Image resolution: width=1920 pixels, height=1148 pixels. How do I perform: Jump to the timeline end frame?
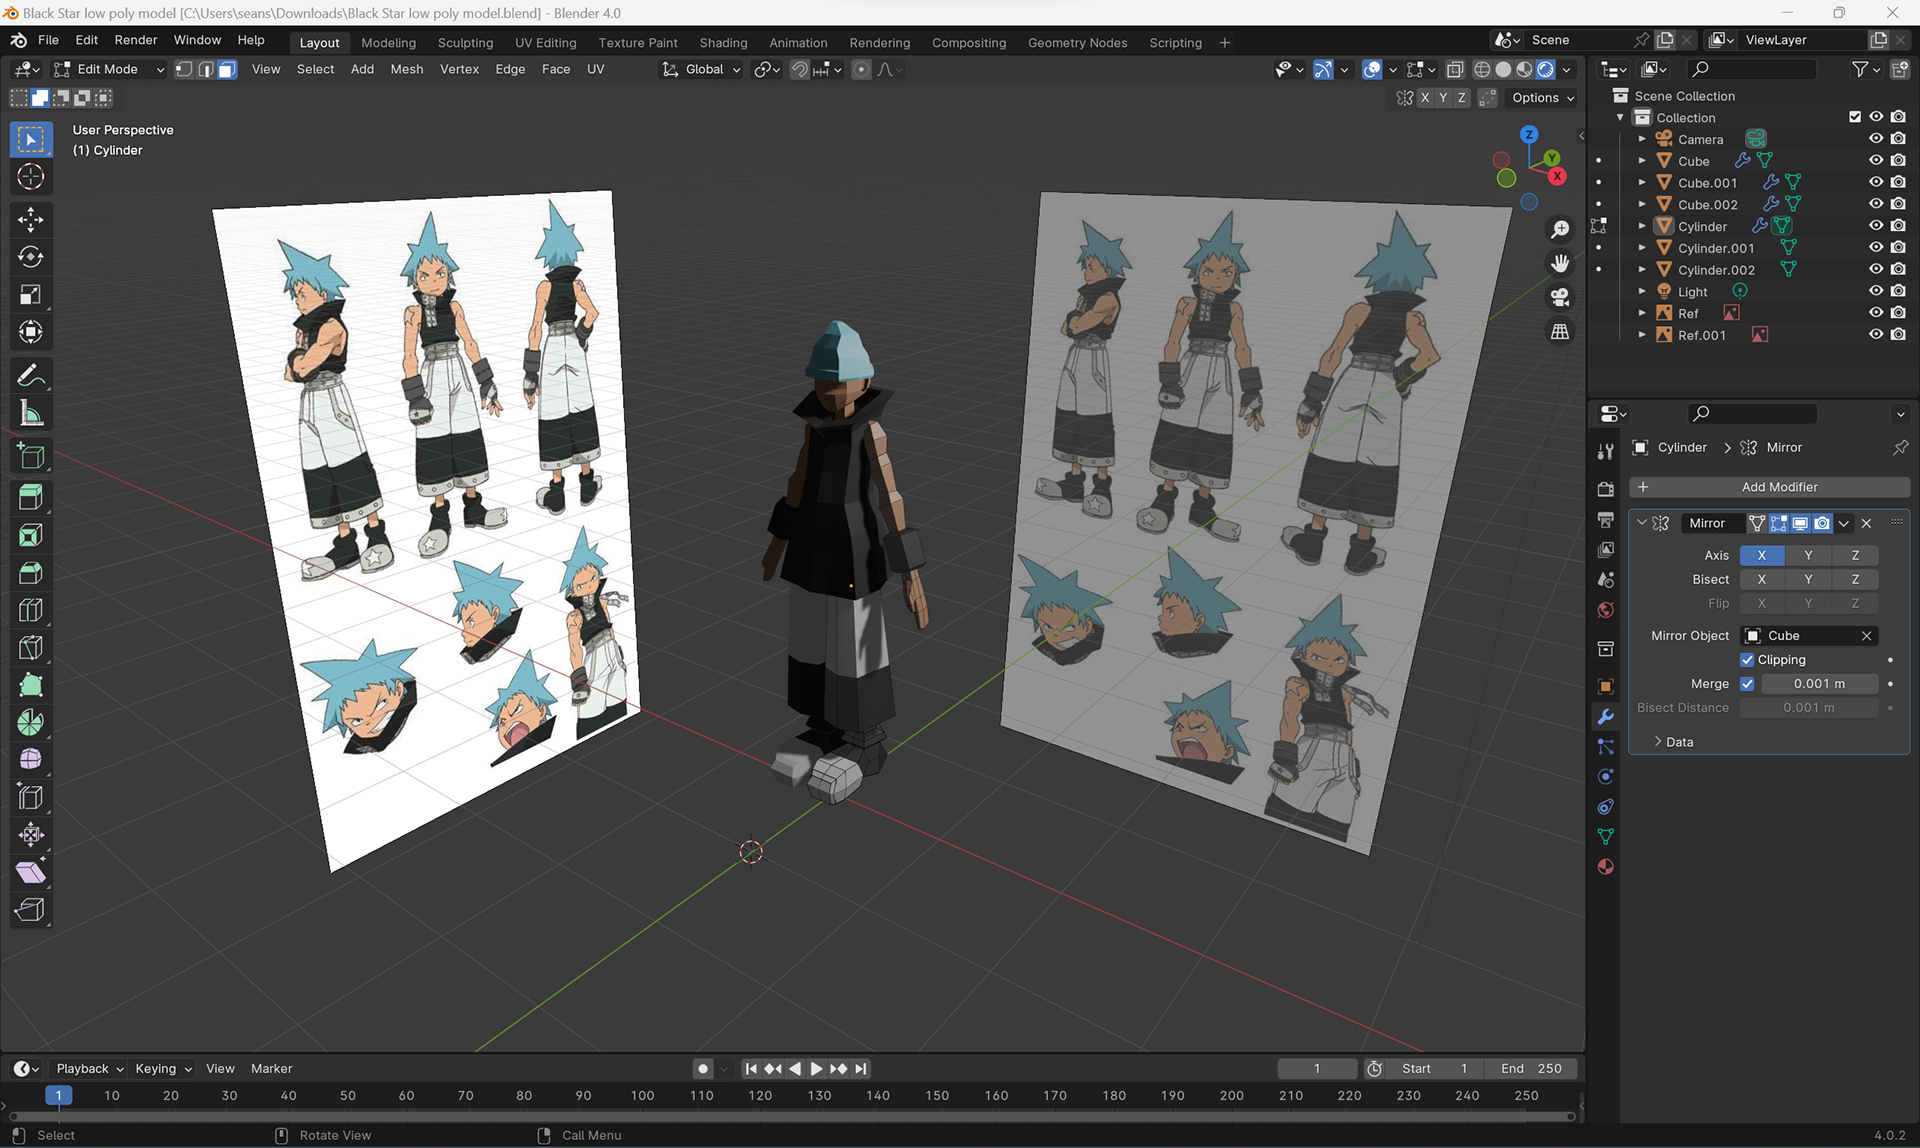pos(861,1069)
